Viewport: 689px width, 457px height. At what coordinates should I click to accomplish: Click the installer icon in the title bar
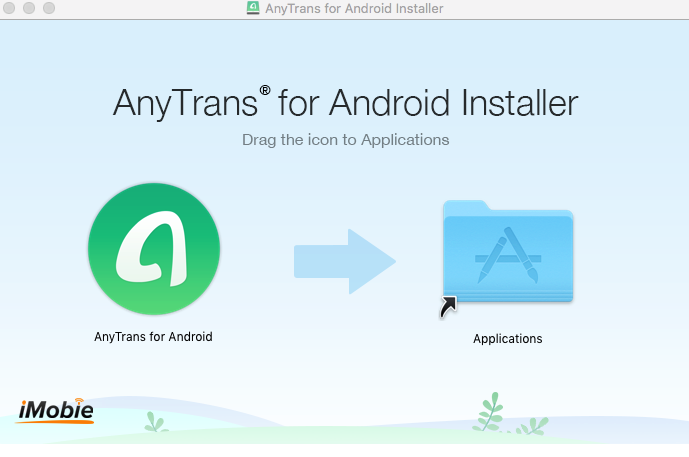point(253,8)
